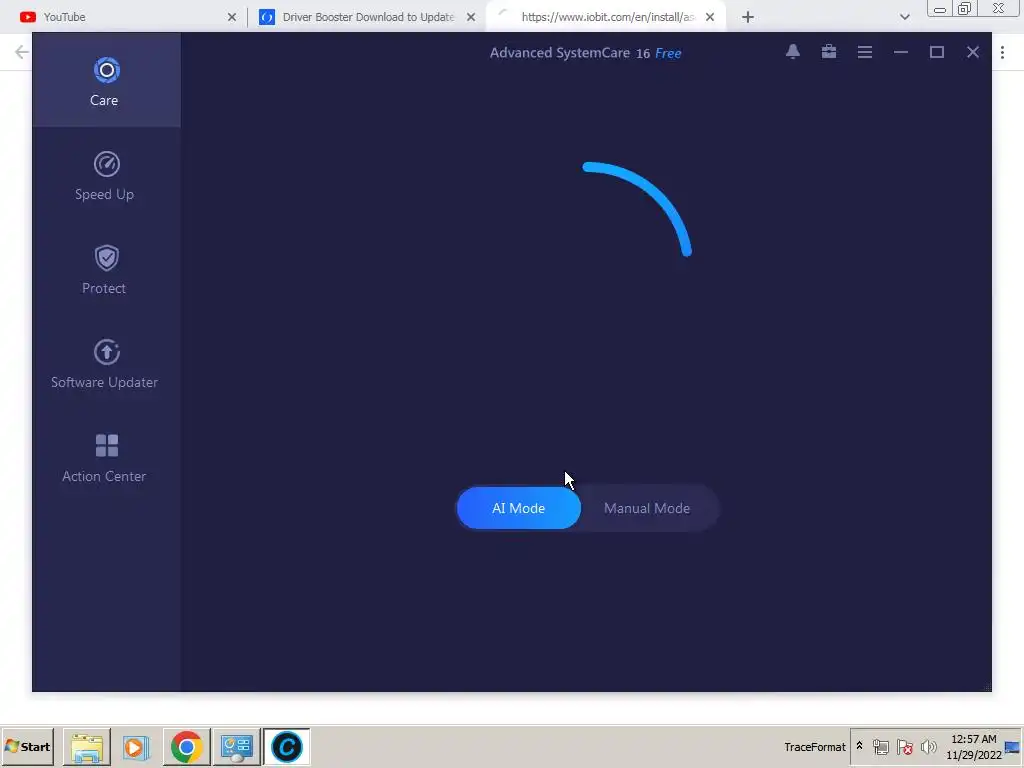The image size is (1024, 768).
Task: Open a new browser tab
Action: [748, 17]
